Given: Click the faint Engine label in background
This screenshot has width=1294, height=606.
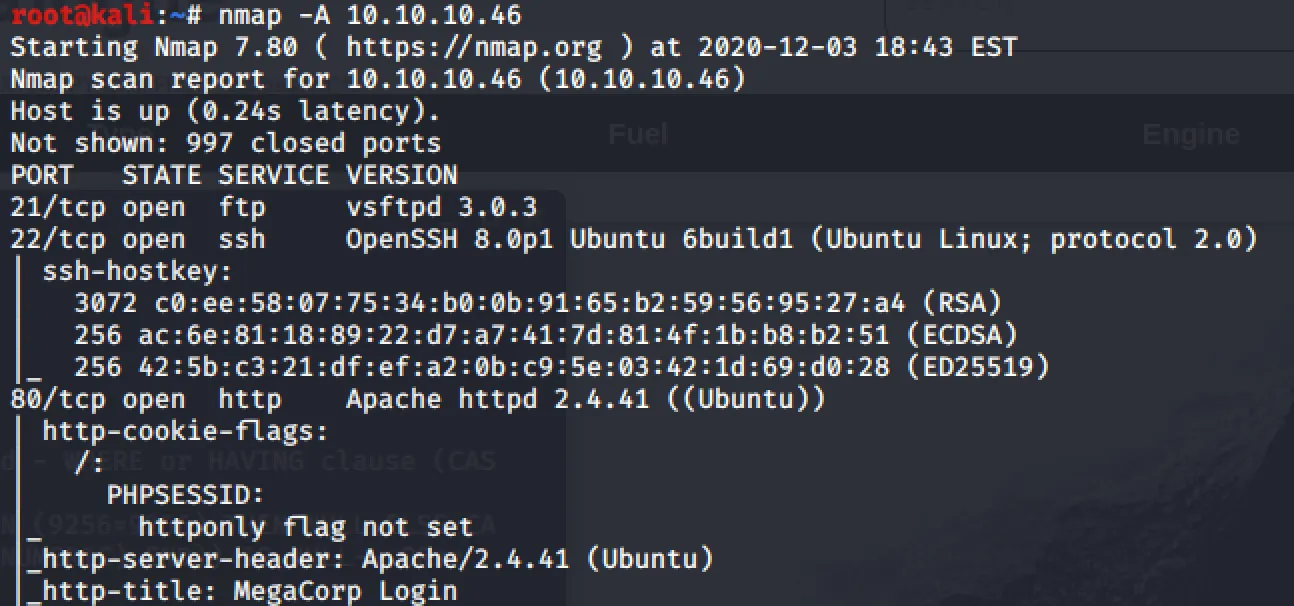Looking at the screenshot, I should tap(1190, 134).
